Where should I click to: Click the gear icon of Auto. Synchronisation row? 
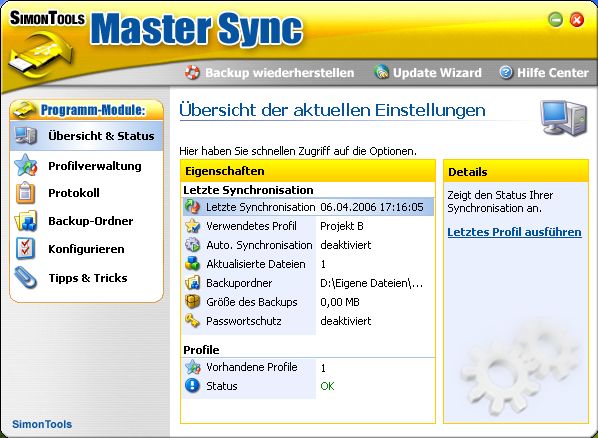193,245
